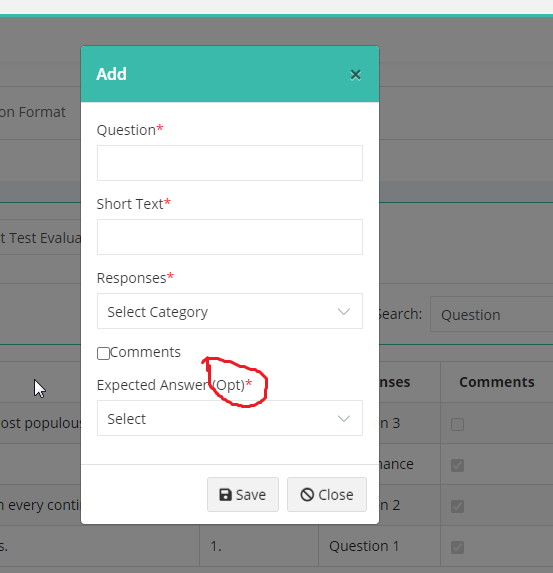Click the Expected Answer (Opt) label

[174, 385]
